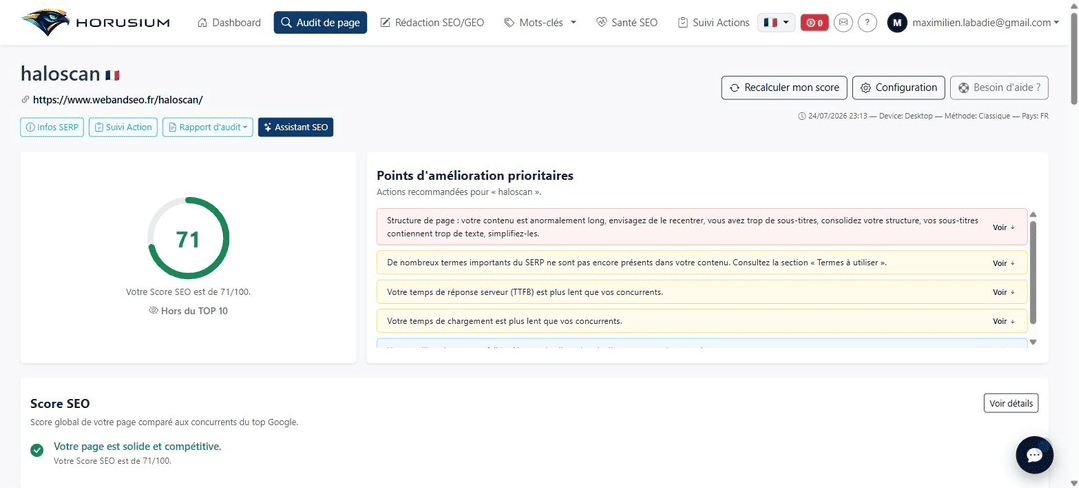Screen dimensions: 1079x488
Task: Click the Points d'amélioration prioritaires heading
Action: 475,176
